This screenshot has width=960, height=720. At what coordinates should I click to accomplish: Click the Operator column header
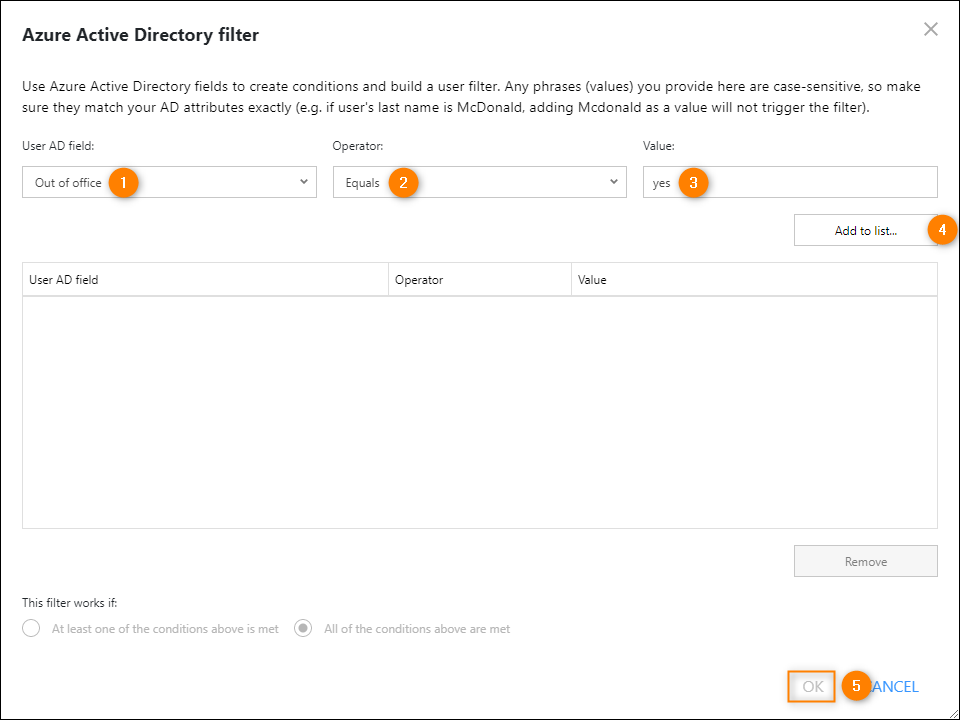pos(480,280)
